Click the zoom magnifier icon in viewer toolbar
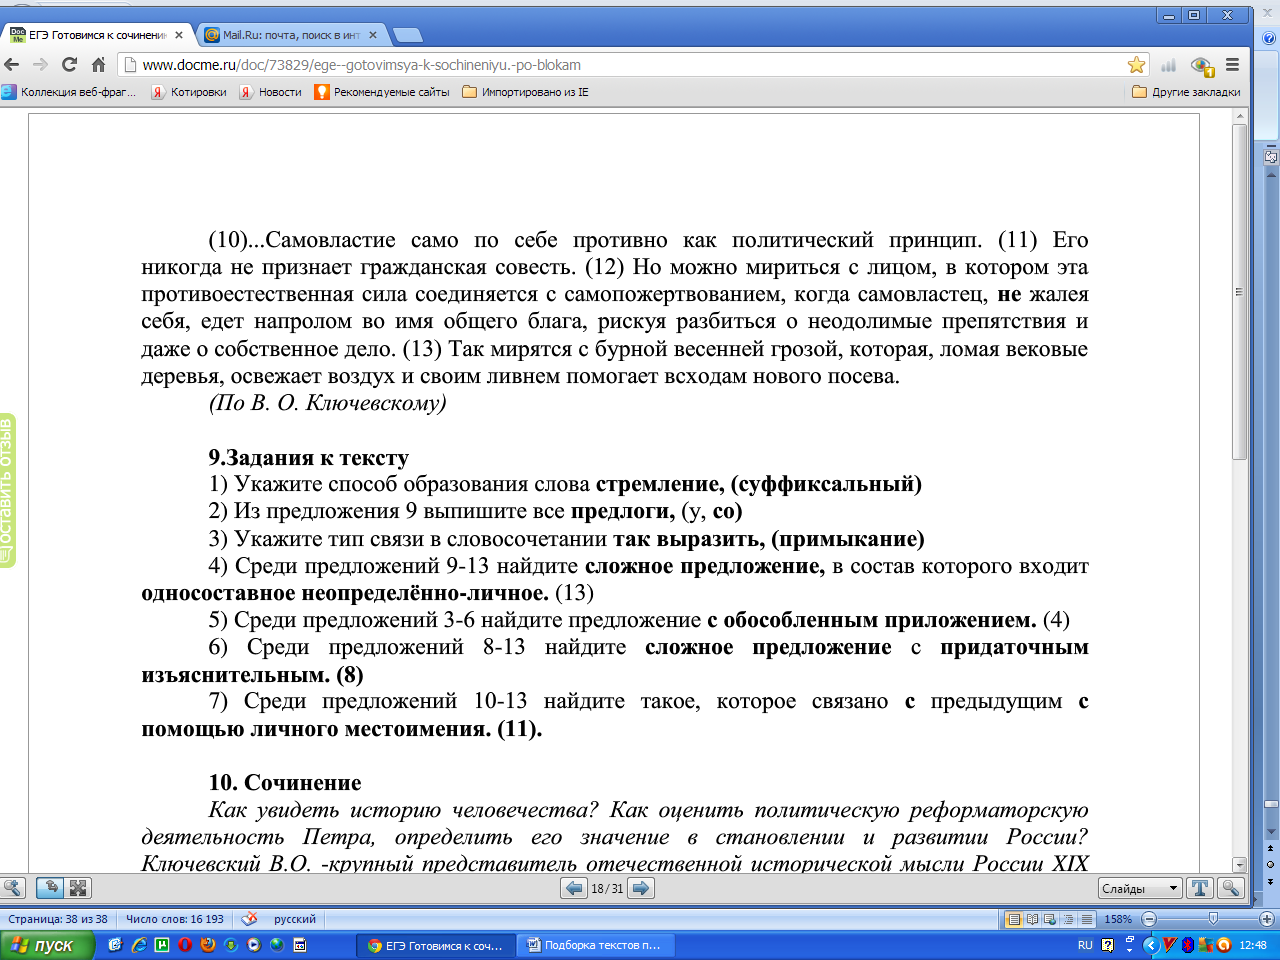 13,888
